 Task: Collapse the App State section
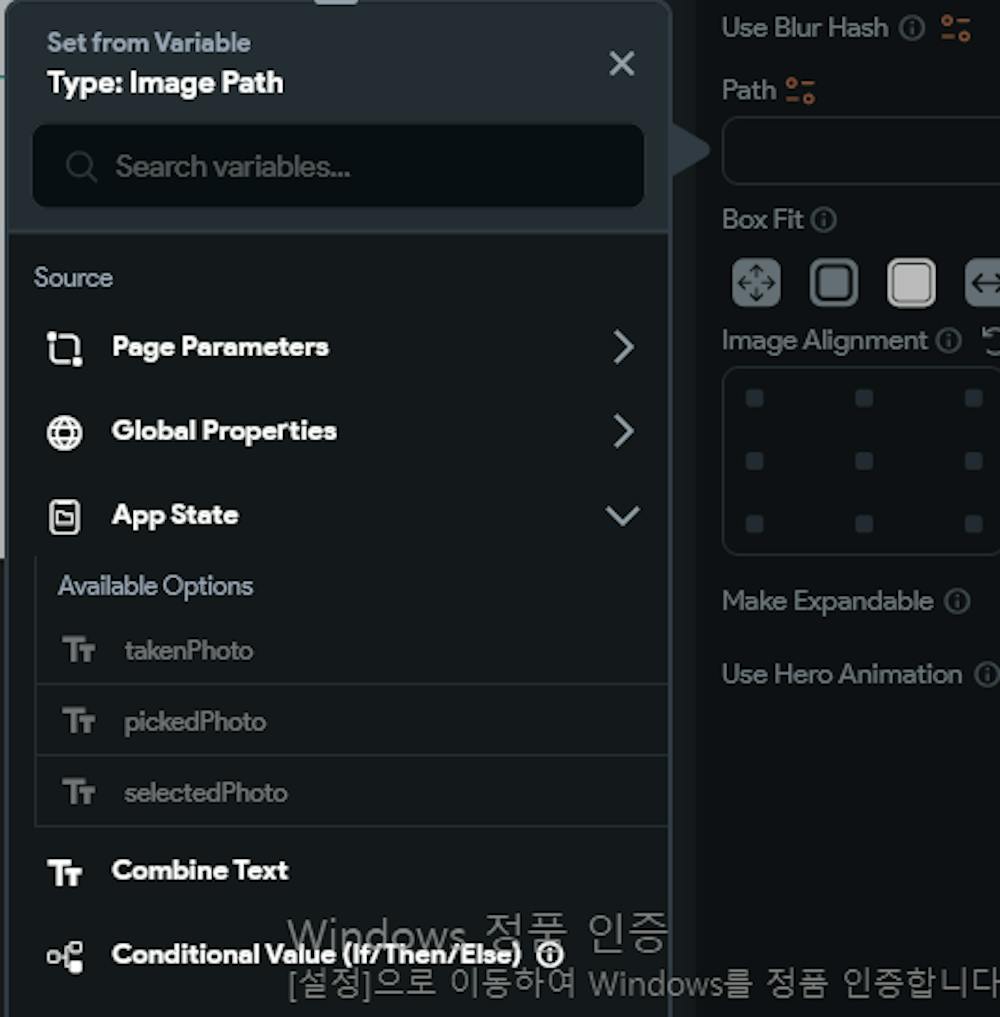coord(622,516)
